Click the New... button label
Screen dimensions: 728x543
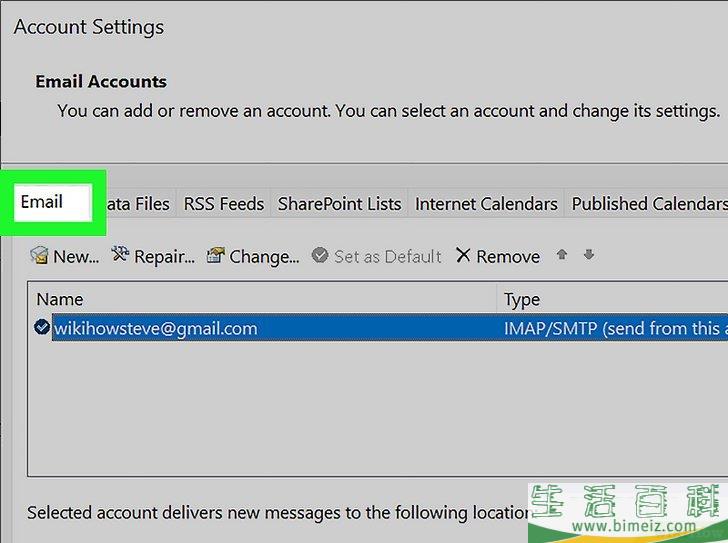click(x=76, y=257)
